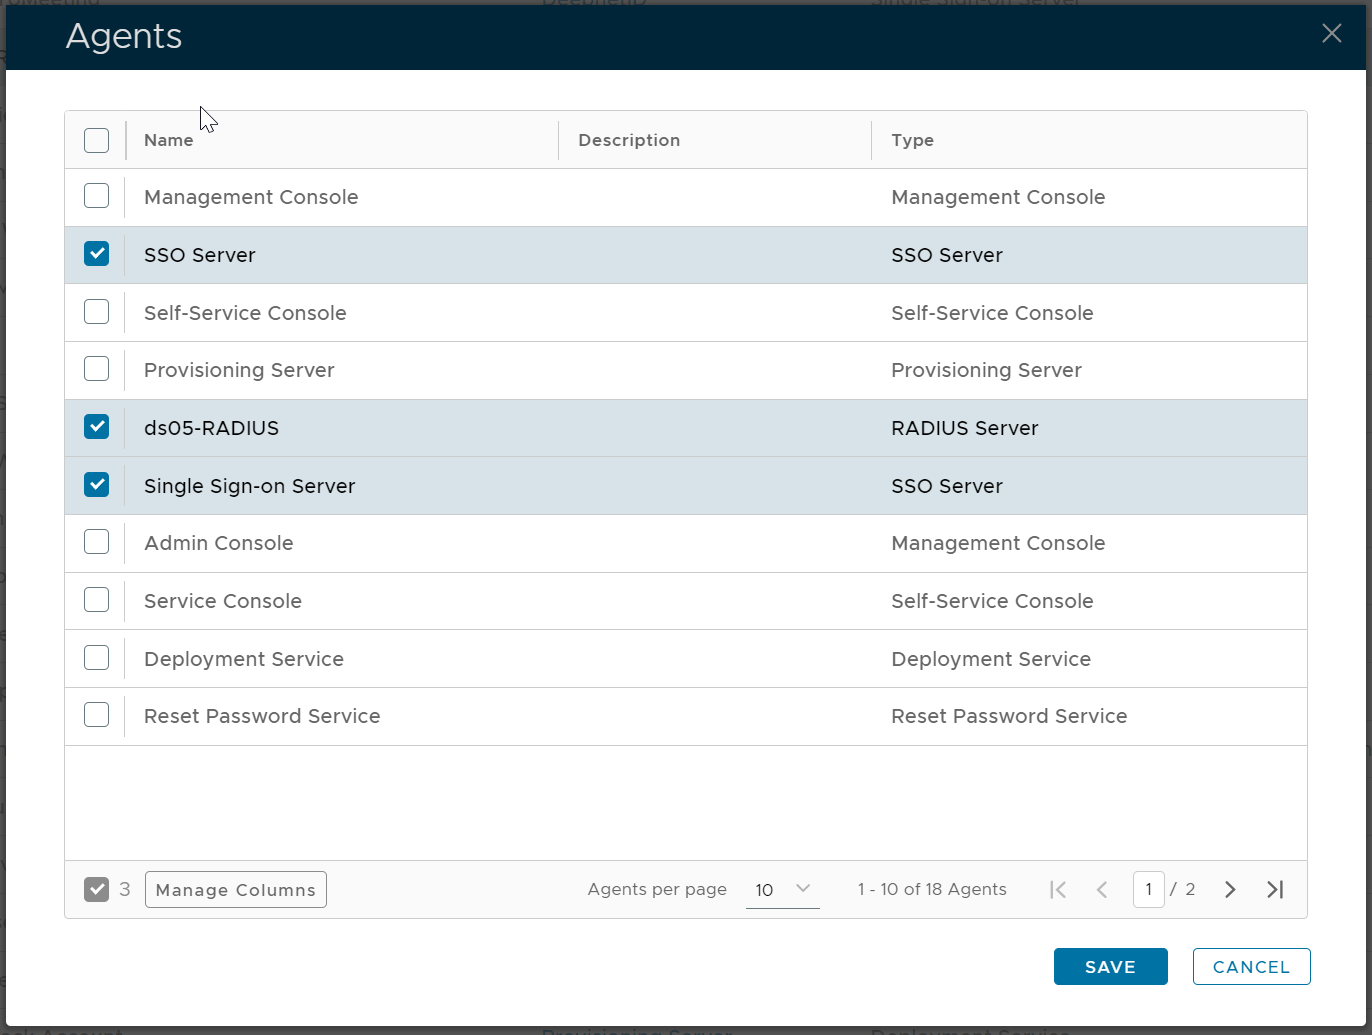
Task: Uncheck the ds05-RADIUS agent
Action: click(x=97, y=428)
